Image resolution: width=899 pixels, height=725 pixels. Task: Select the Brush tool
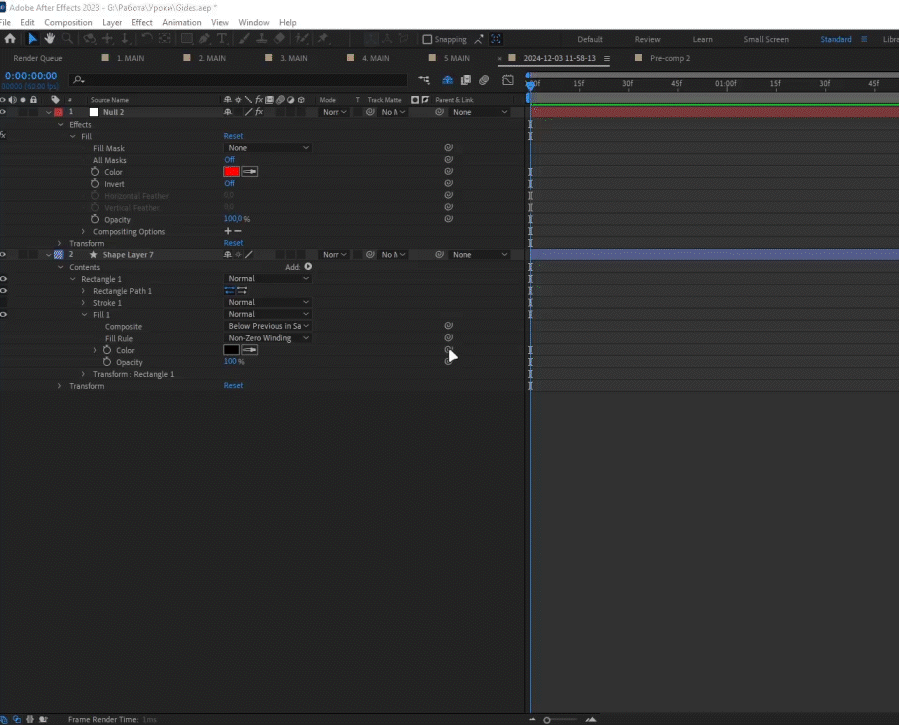[244, 39]
